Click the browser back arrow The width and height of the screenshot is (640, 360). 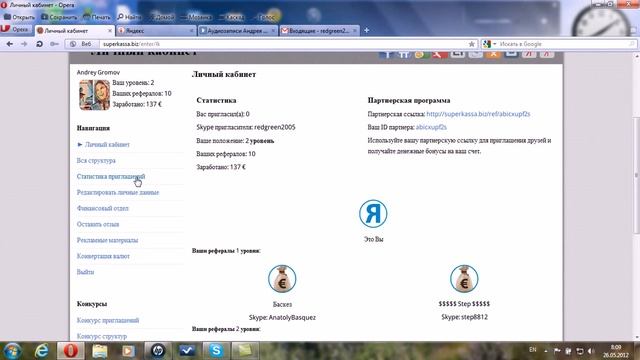coord(9,44)
